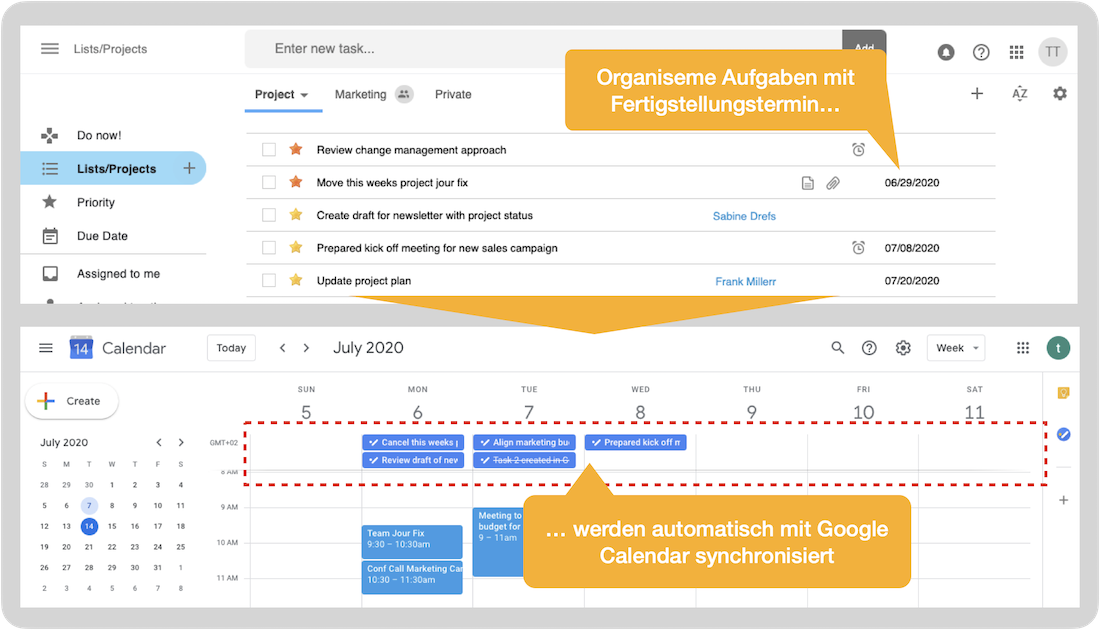
Task: Focus the Enter new task field
Action: (x=544, y=48)
